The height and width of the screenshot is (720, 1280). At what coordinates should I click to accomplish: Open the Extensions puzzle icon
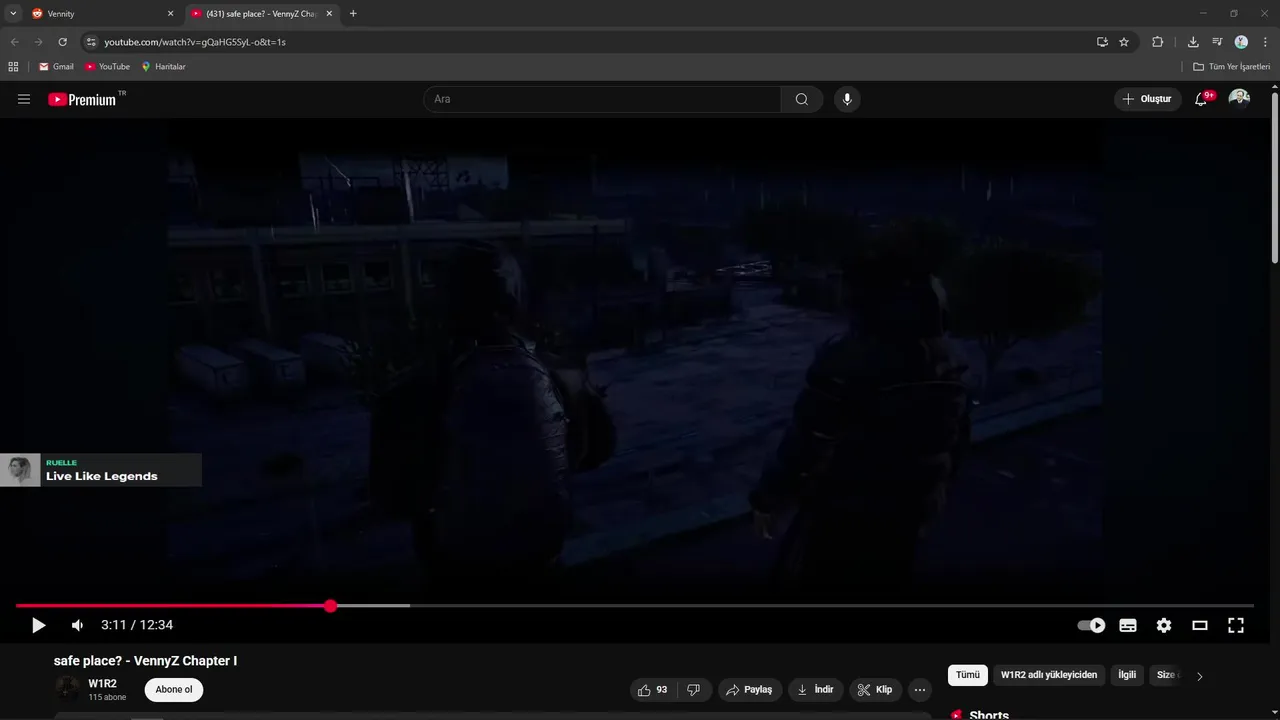(1158, 42)
